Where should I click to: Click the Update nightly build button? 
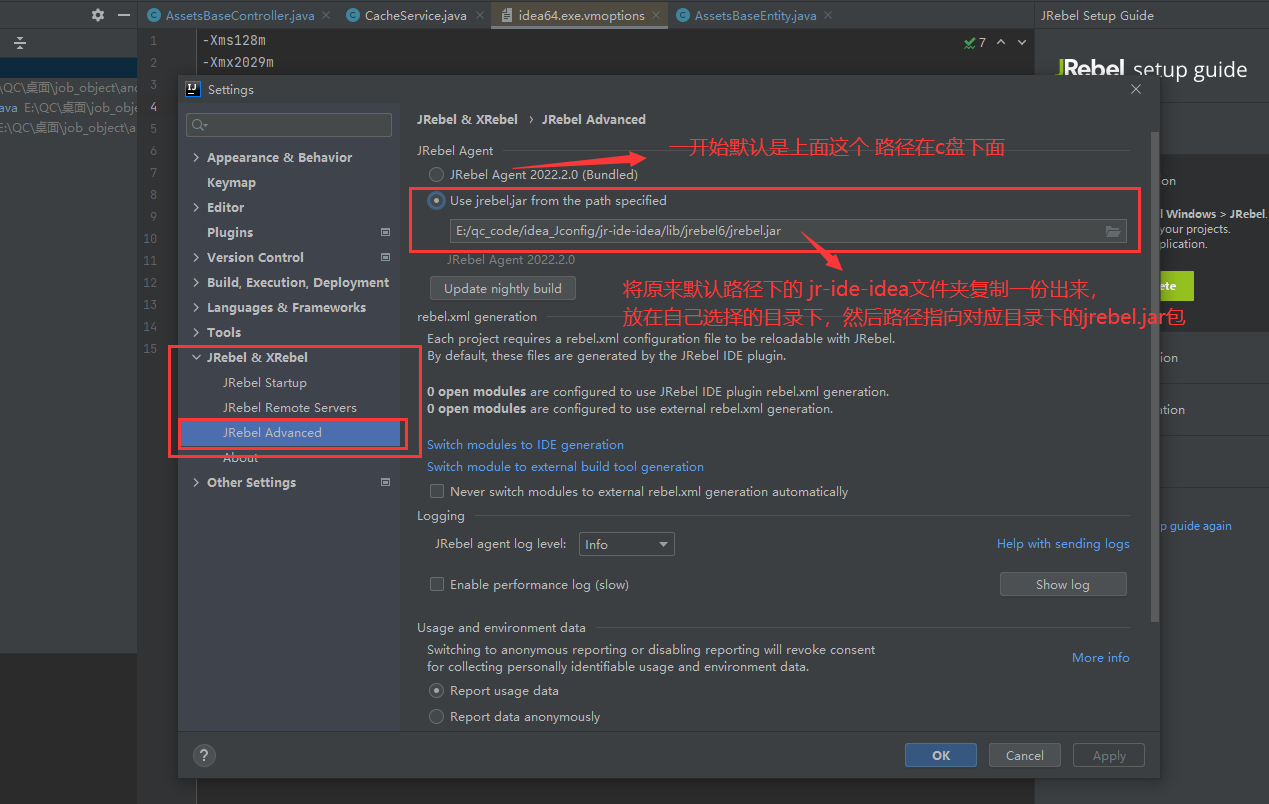502,287
